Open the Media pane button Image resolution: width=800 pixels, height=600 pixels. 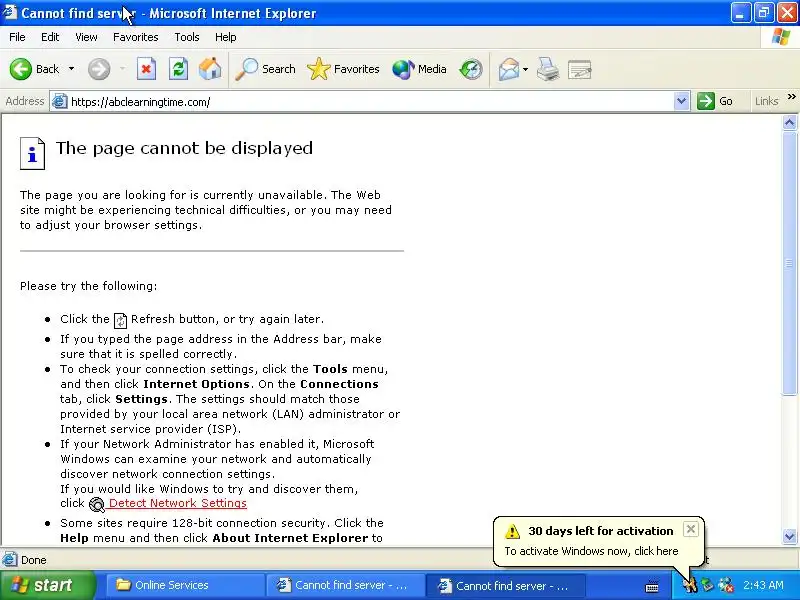click(419, 69)
